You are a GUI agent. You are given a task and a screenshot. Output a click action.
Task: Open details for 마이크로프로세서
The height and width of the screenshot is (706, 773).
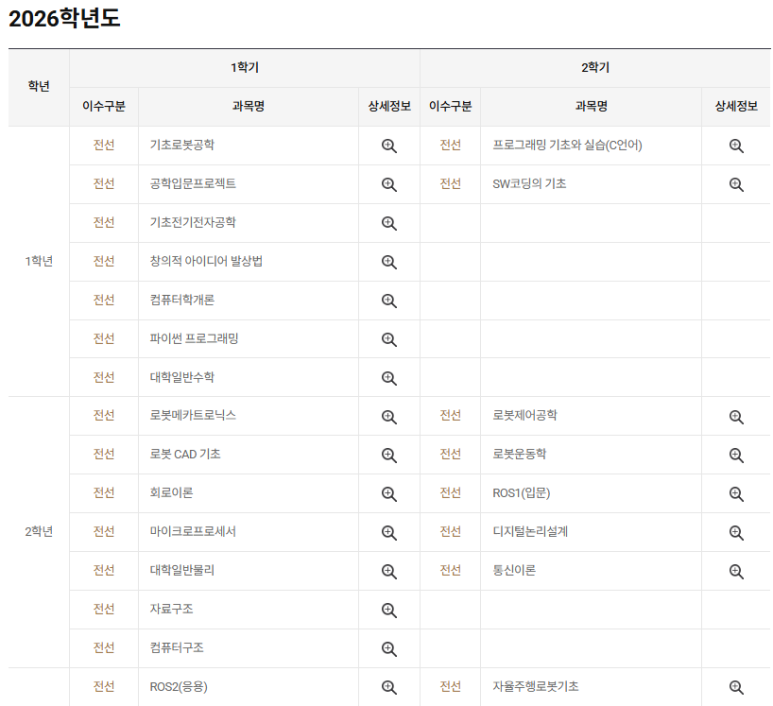(389, 532)
